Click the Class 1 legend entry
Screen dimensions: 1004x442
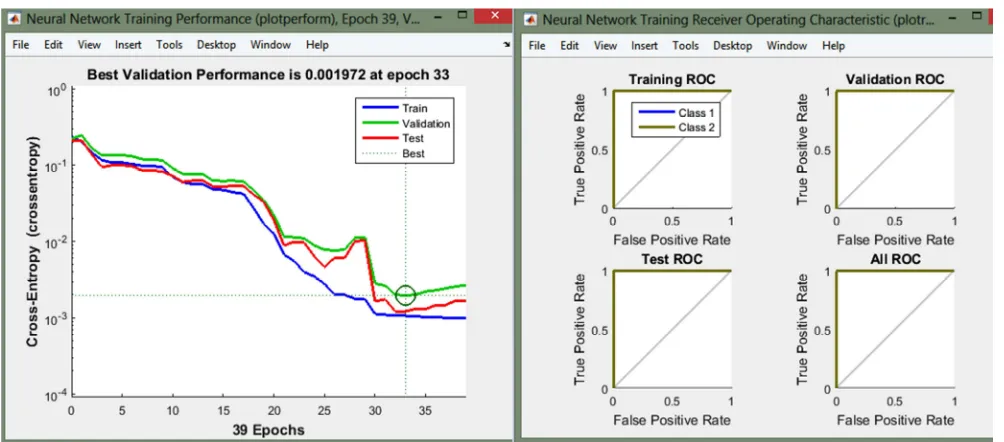tap(676, 113)
